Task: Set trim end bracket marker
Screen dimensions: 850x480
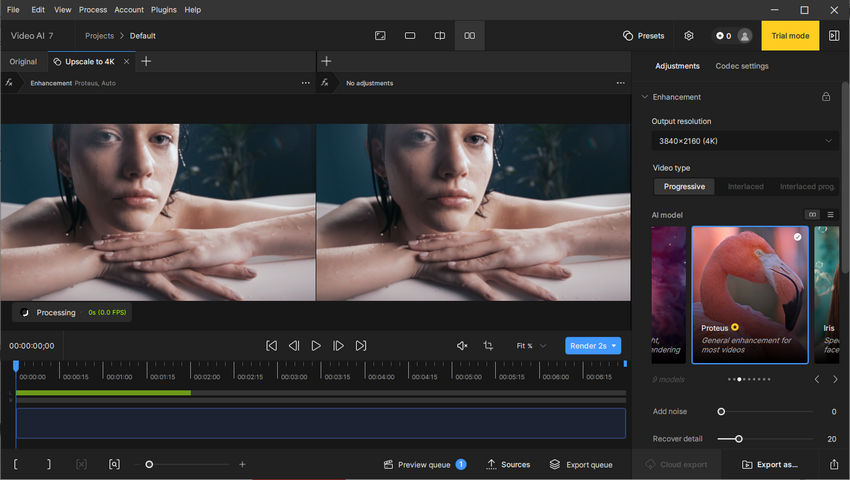Action: 49,464
